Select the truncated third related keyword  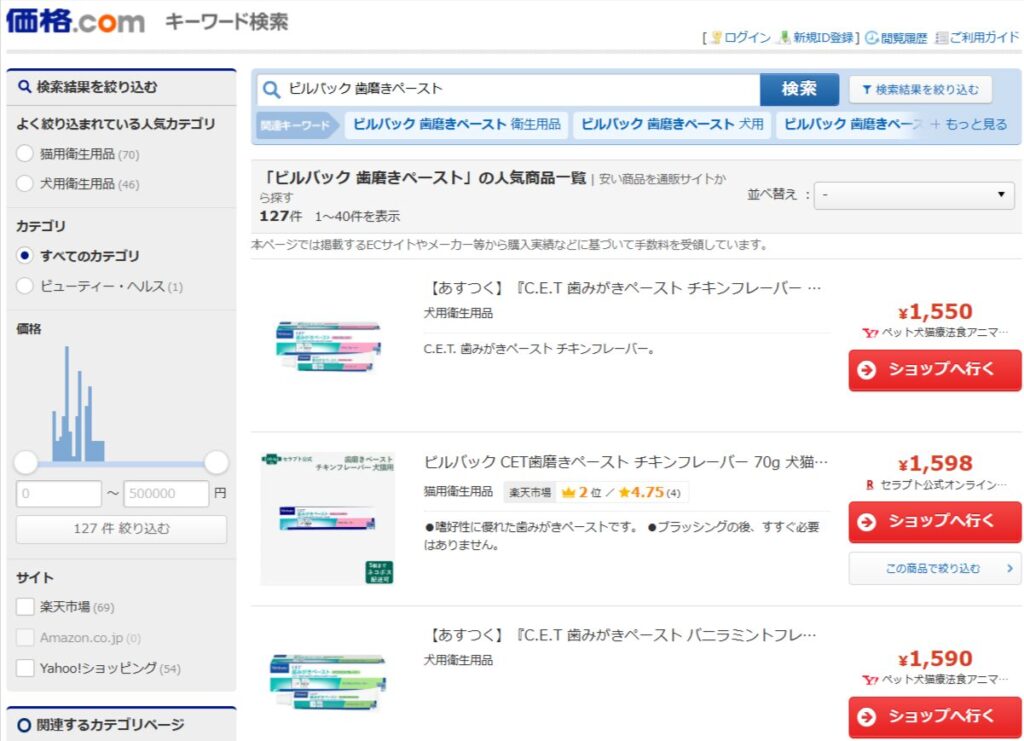[x=851, y=125]
